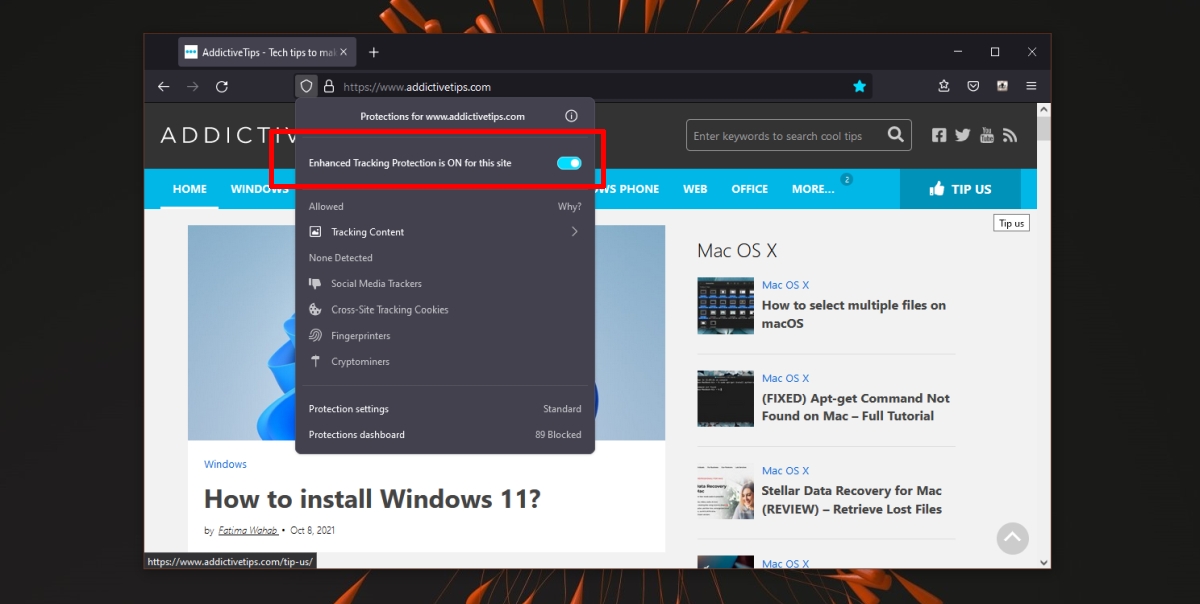Click Social Media Trackers entry
1200x604 pixels.
376,284
